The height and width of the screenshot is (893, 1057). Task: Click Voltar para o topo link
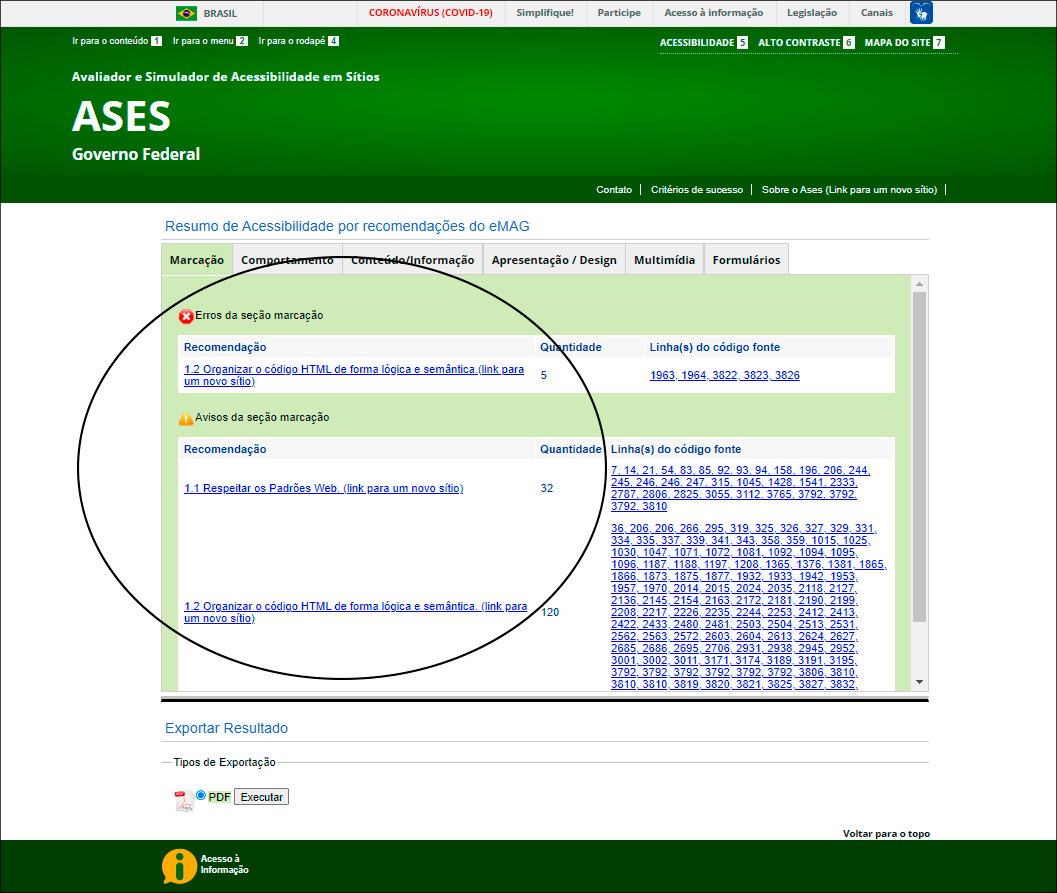886,833
